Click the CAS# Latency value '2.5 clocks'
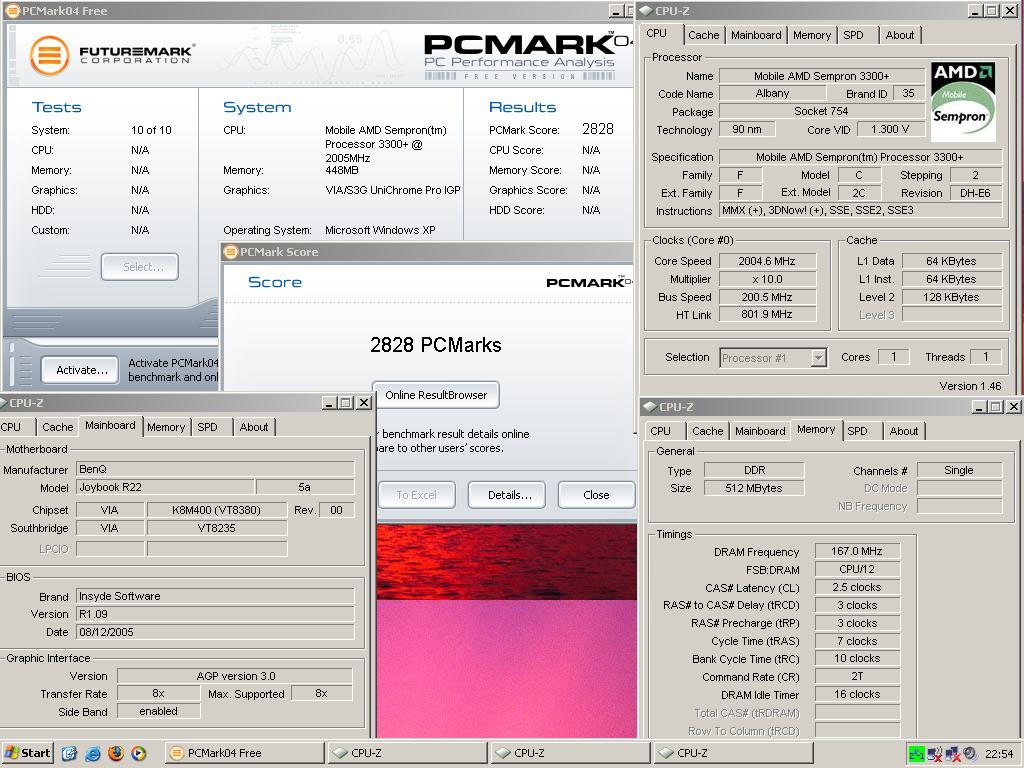This screenshot has height=768, width=1024. [x=857, y=587]
